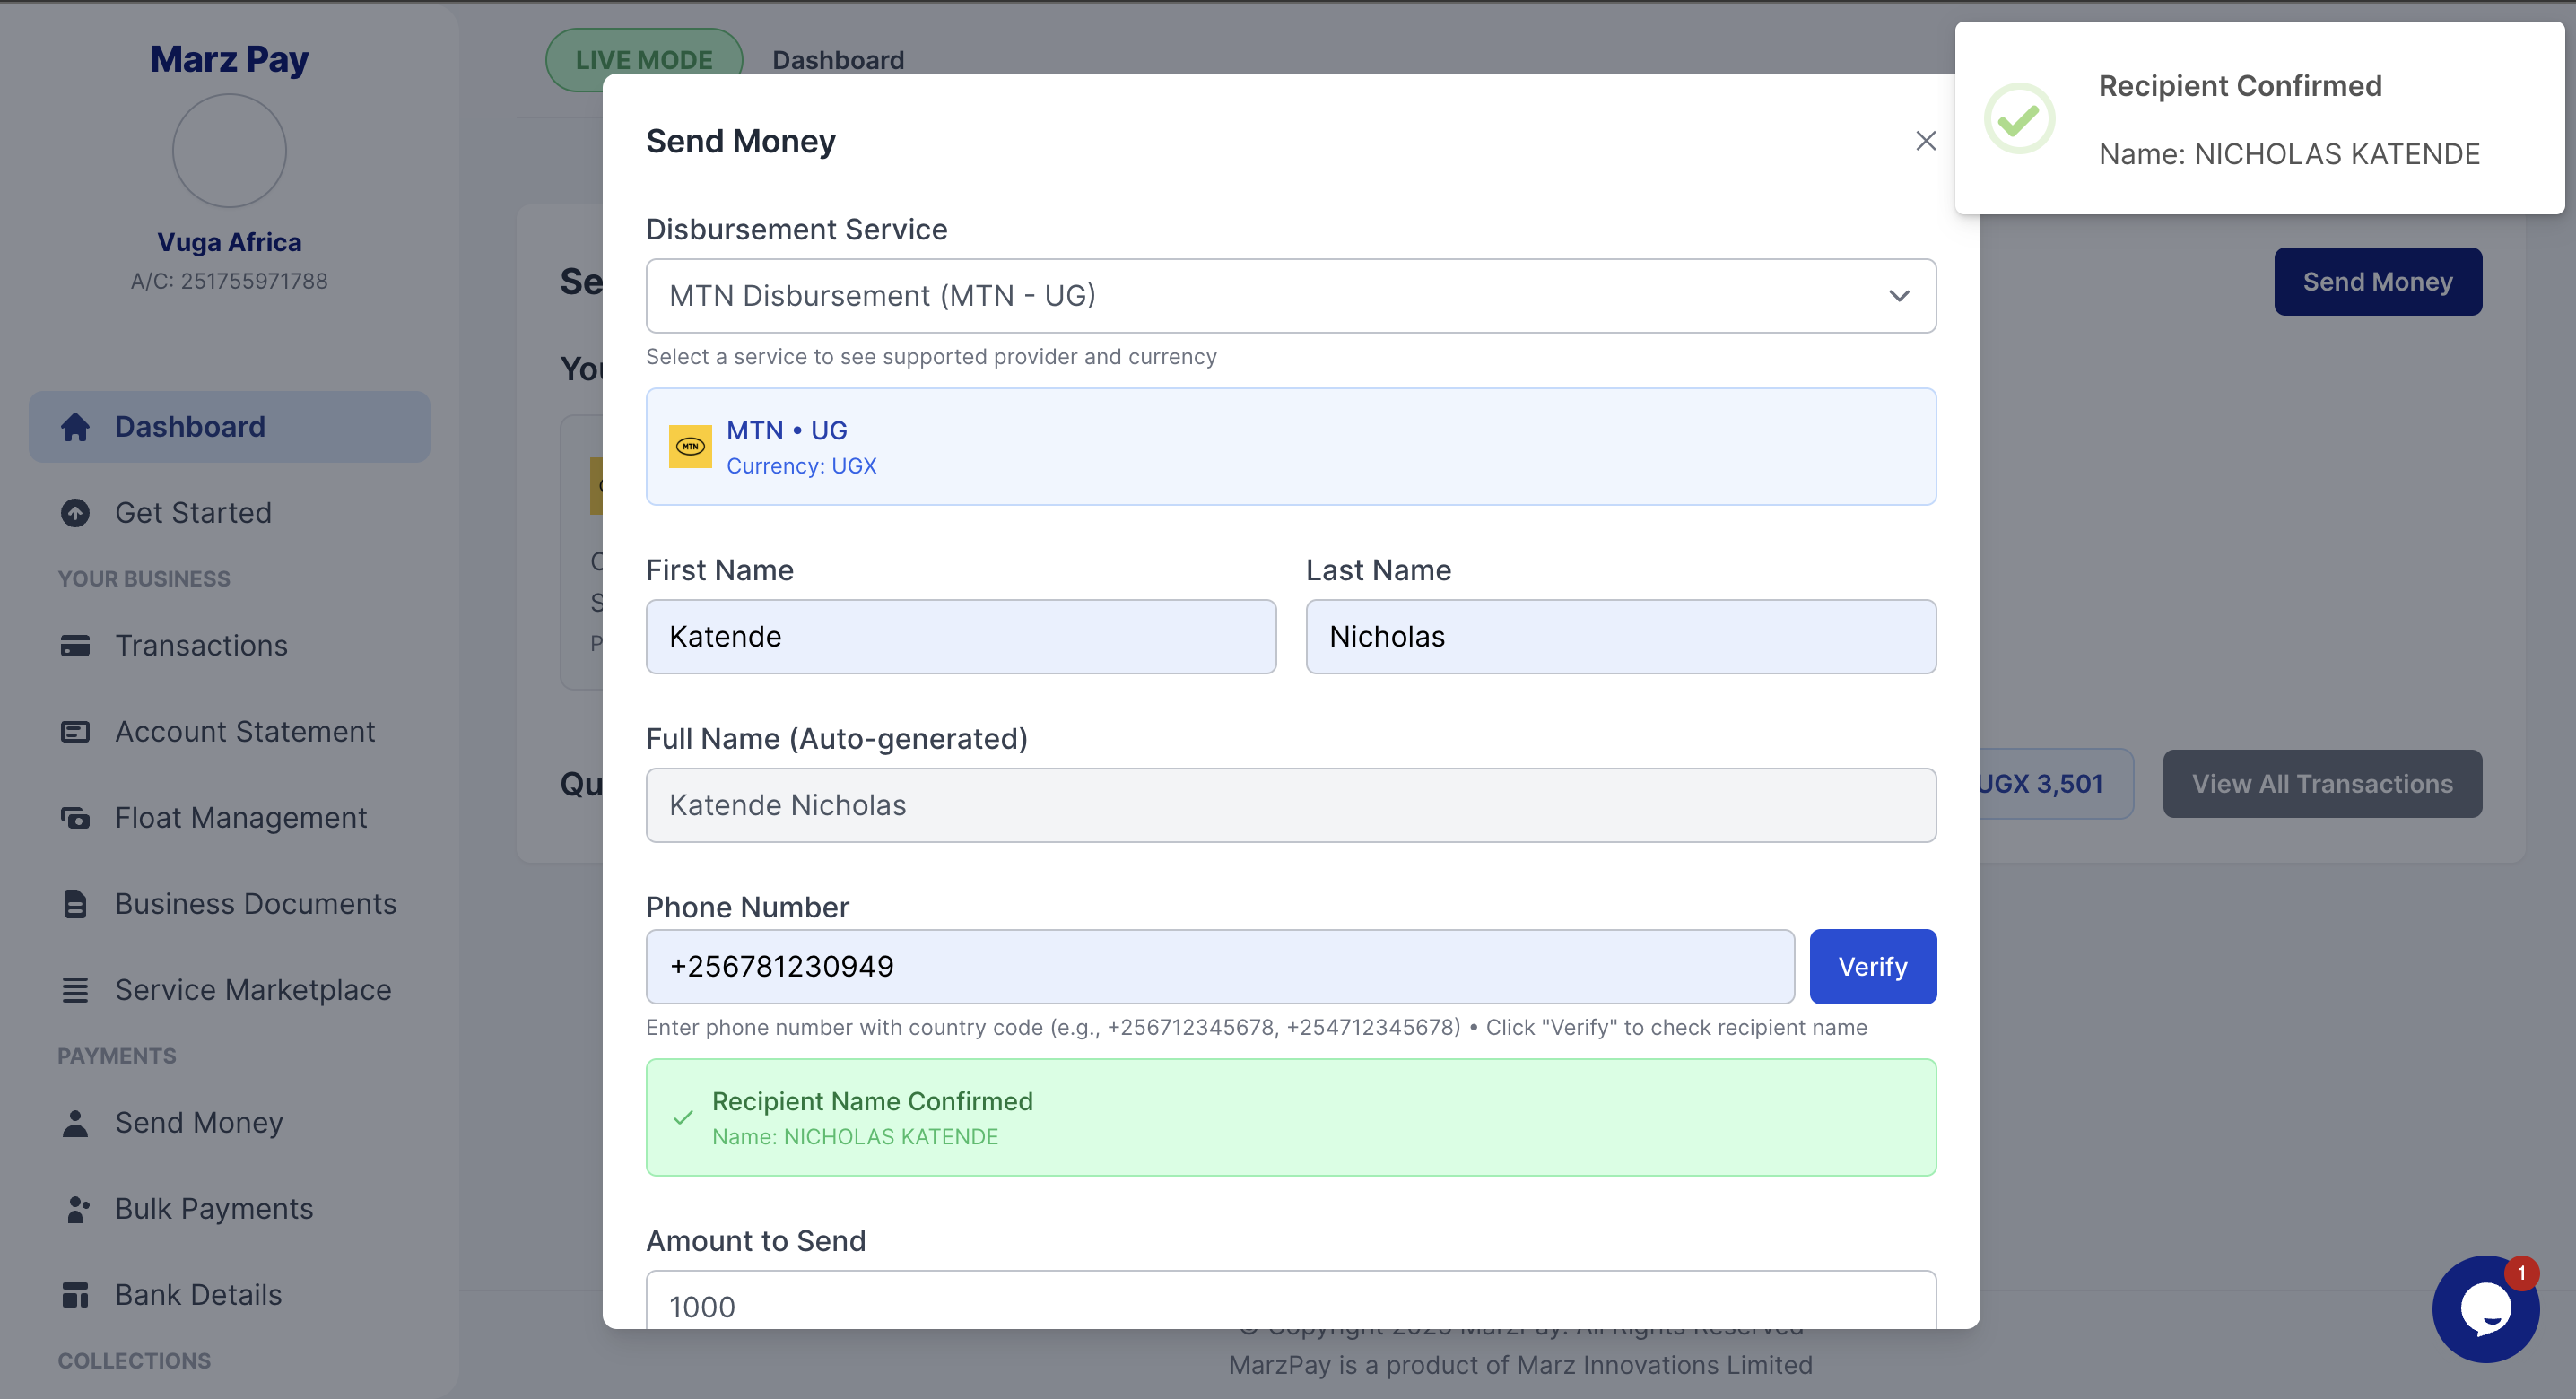Click the Account Statement icon

[75, 732]
